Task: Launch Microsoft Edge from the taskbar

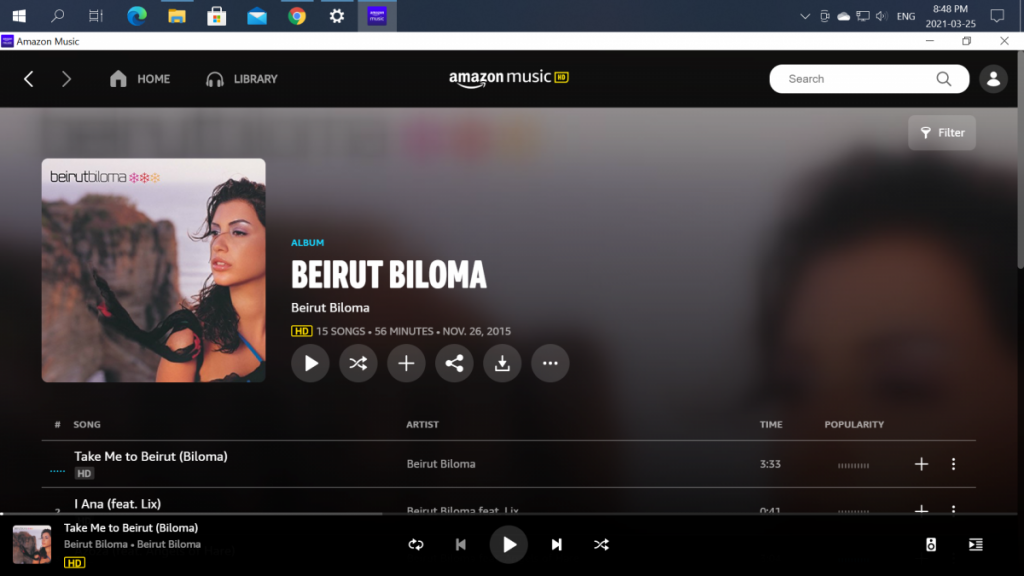Action: 136,16
